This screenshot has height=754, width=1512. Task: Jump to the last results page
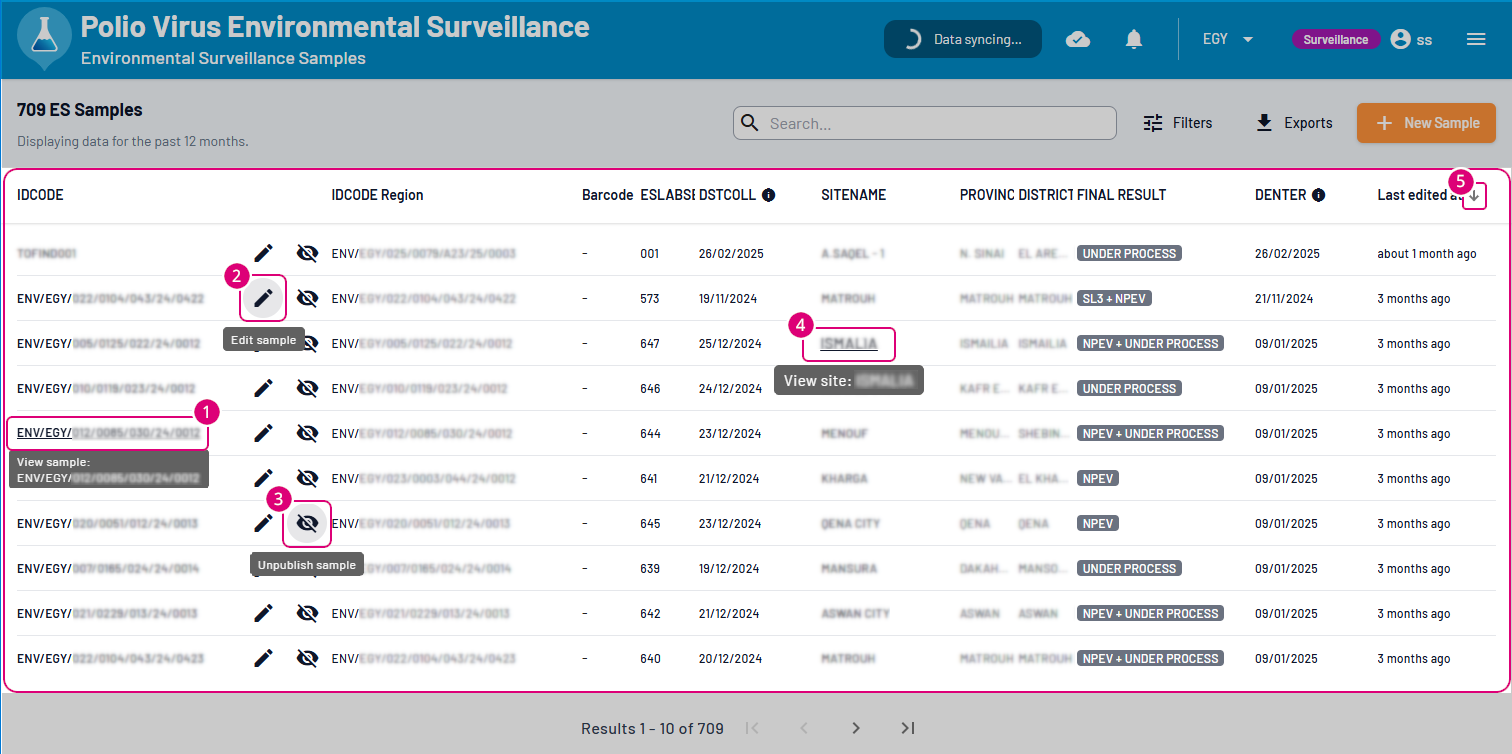click(x=907, y=728)
